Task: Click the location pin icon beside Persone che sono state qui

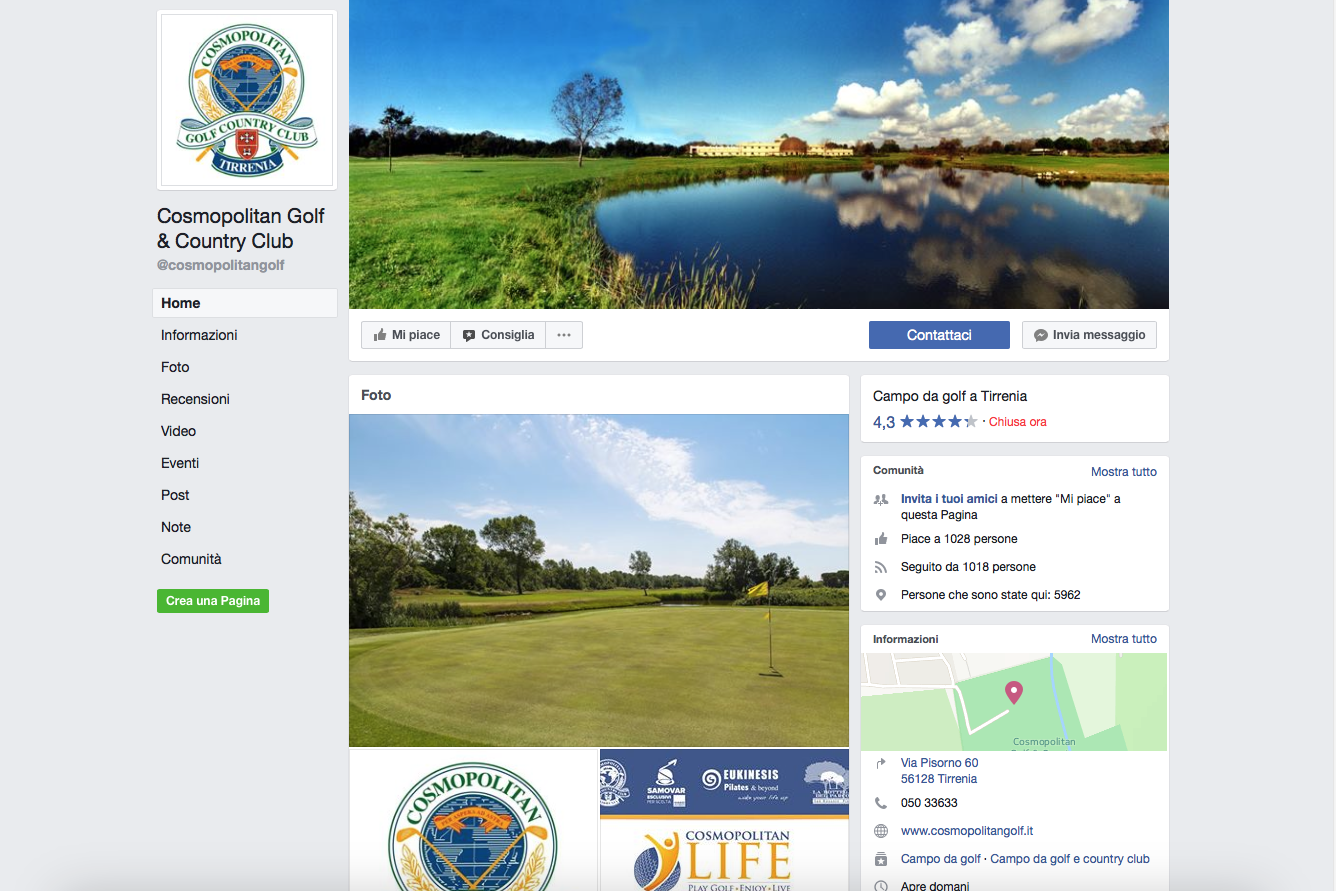Action: pos(881,595)
